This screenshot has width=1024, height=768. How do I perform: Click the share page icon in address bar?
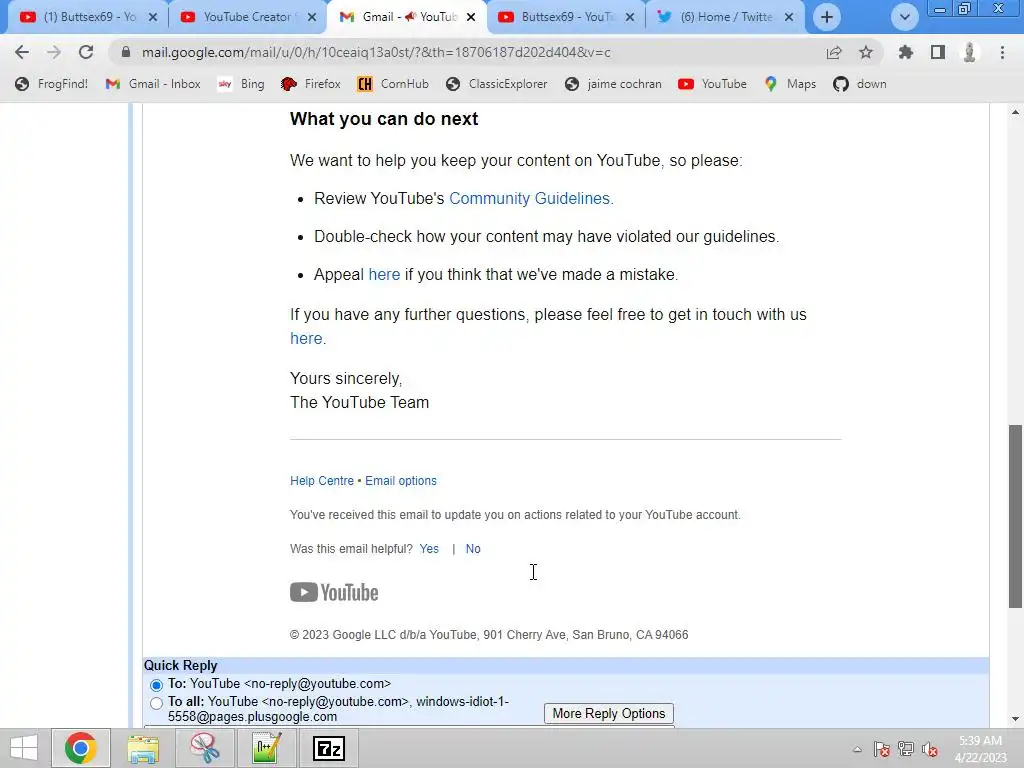(834, 52)
